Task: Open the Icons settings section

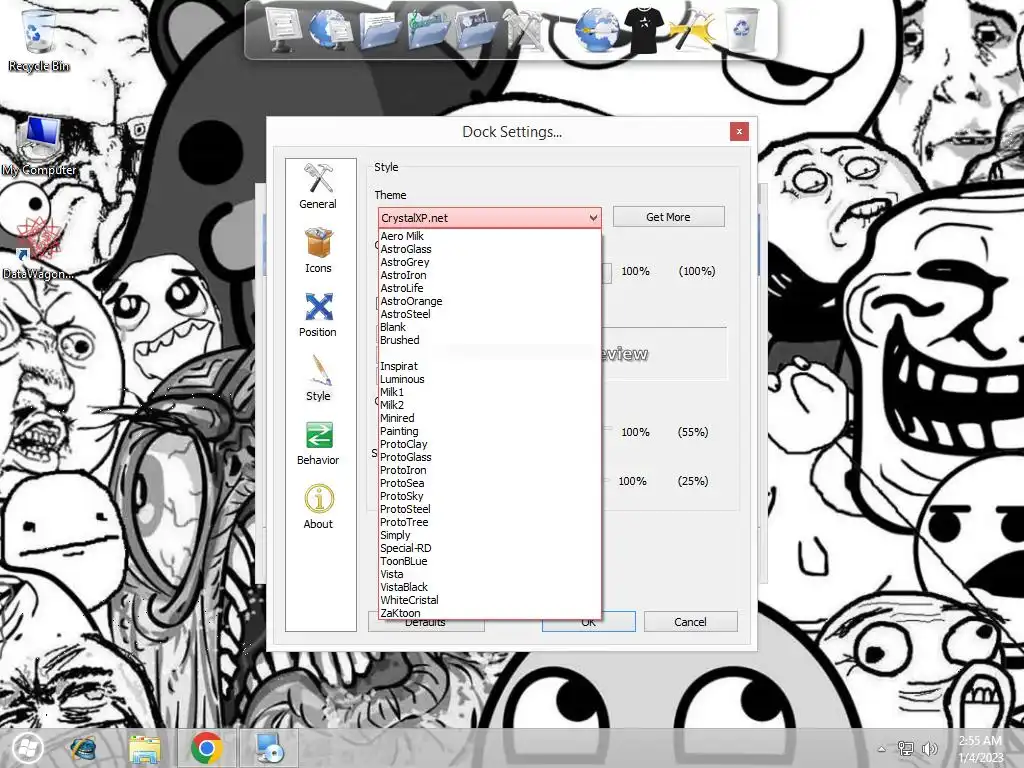Action: 318,250
